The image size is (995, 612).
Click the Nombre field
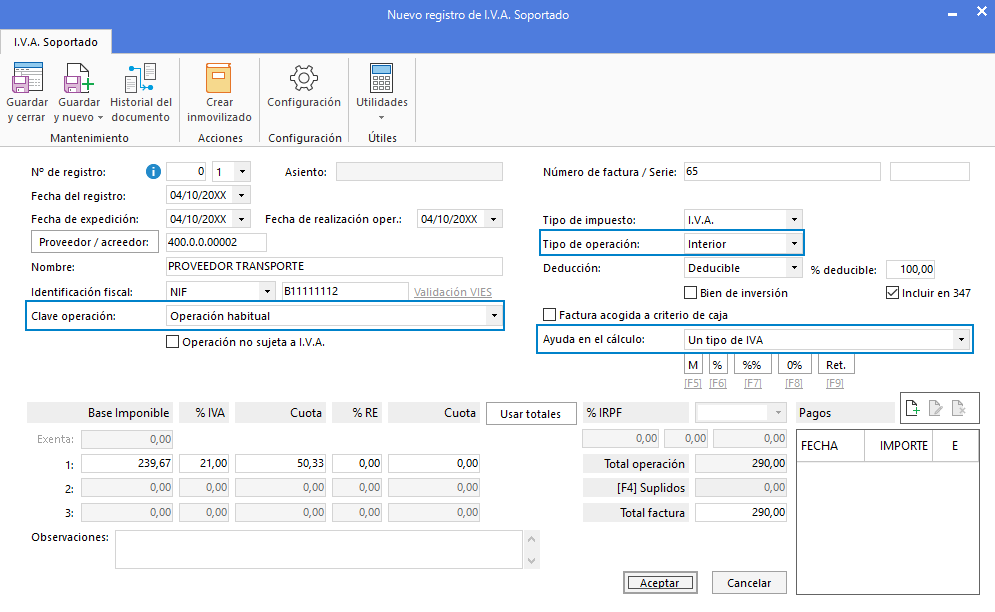334,266
